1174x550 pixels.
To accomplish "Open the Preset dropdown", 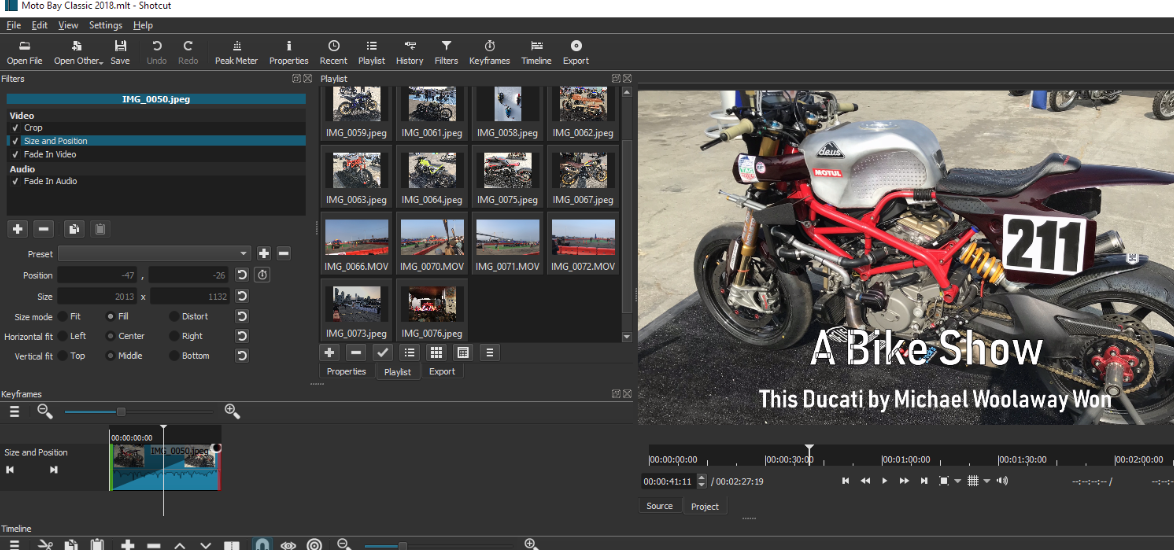I will pos(154,254).
